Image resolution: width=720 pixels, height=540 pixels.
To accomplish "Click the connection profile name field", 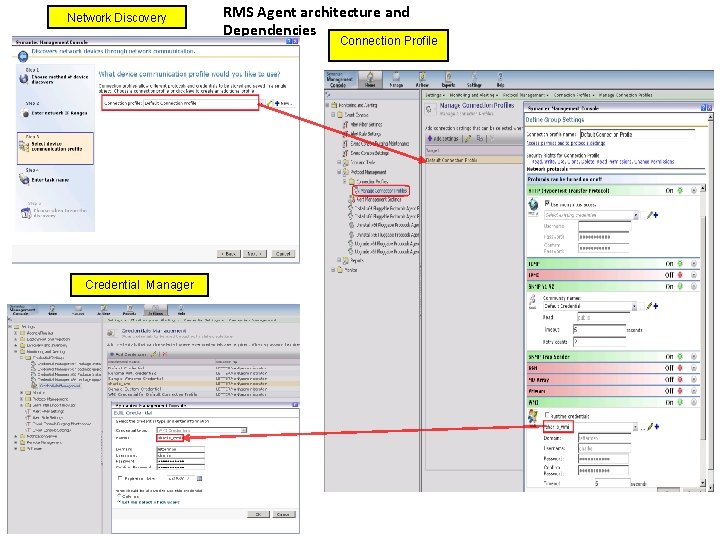I will pyautogui.click(x=637, y=134).
